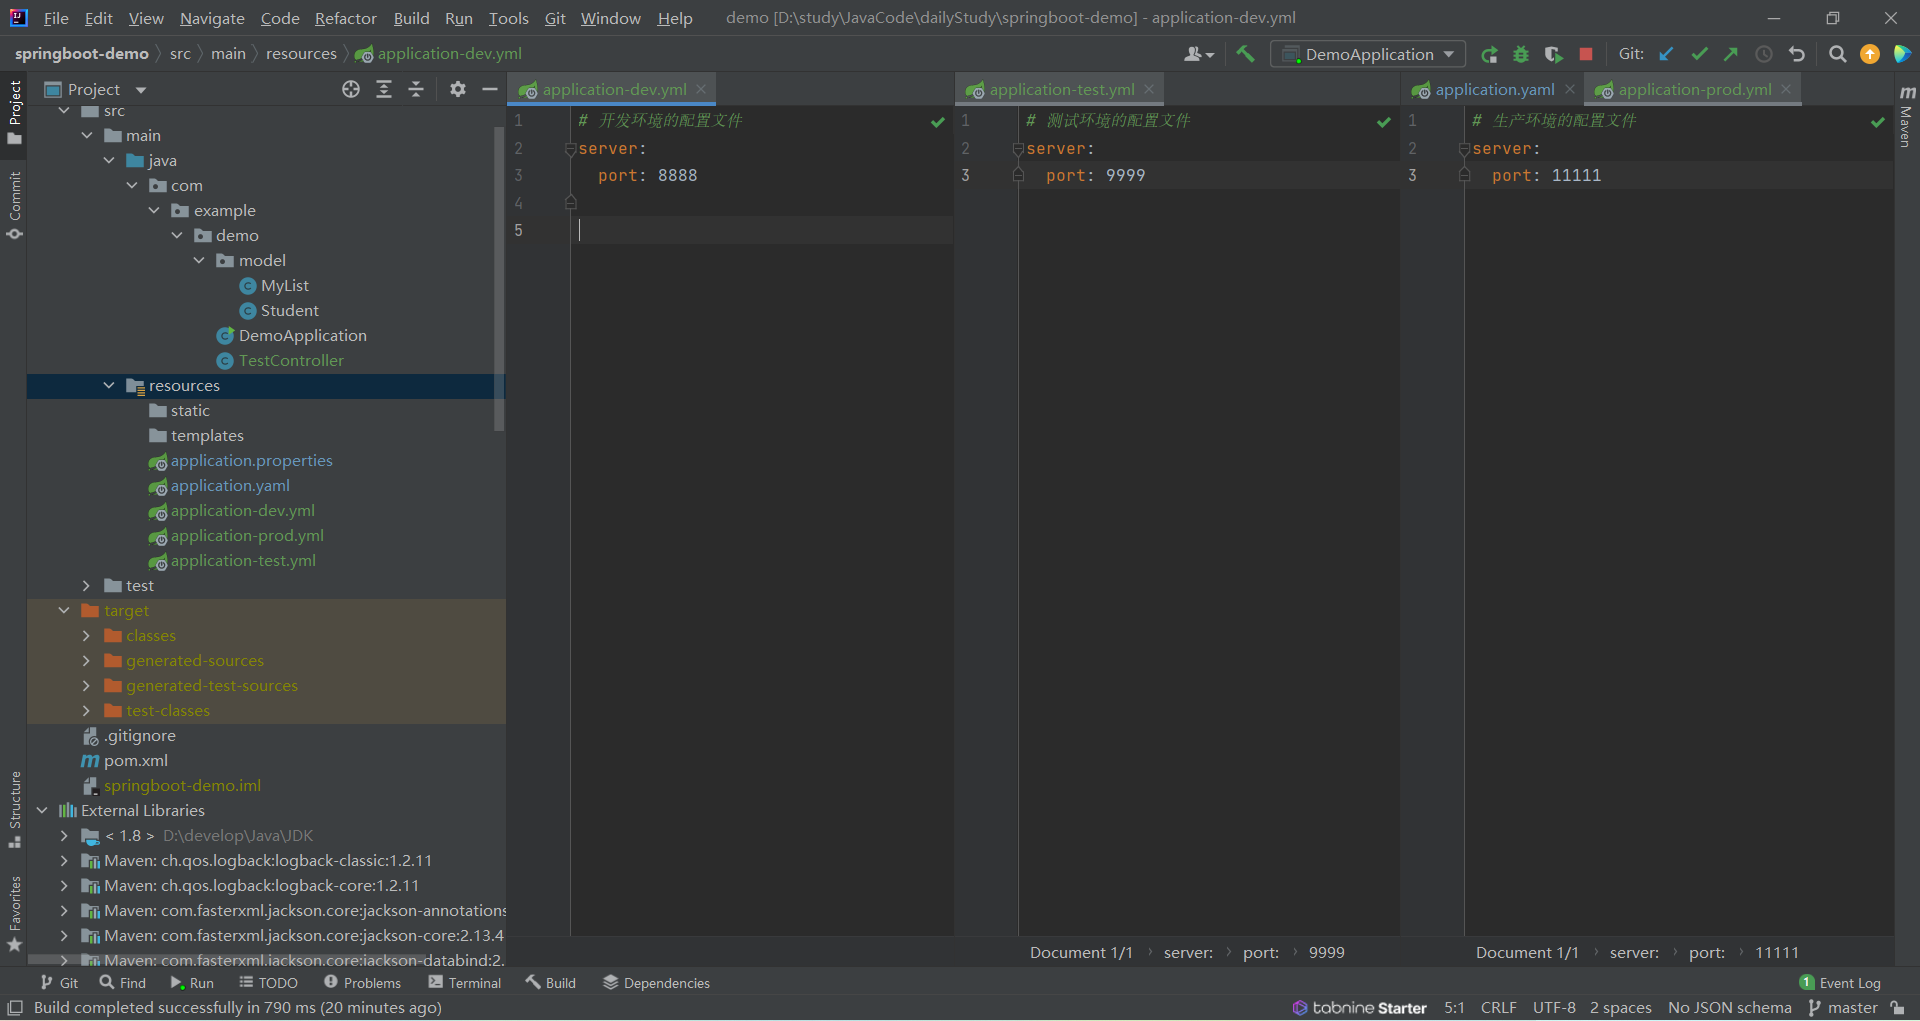1920x1021 pixels.
Task: Collapse the main folder
Action: [87, 135]
